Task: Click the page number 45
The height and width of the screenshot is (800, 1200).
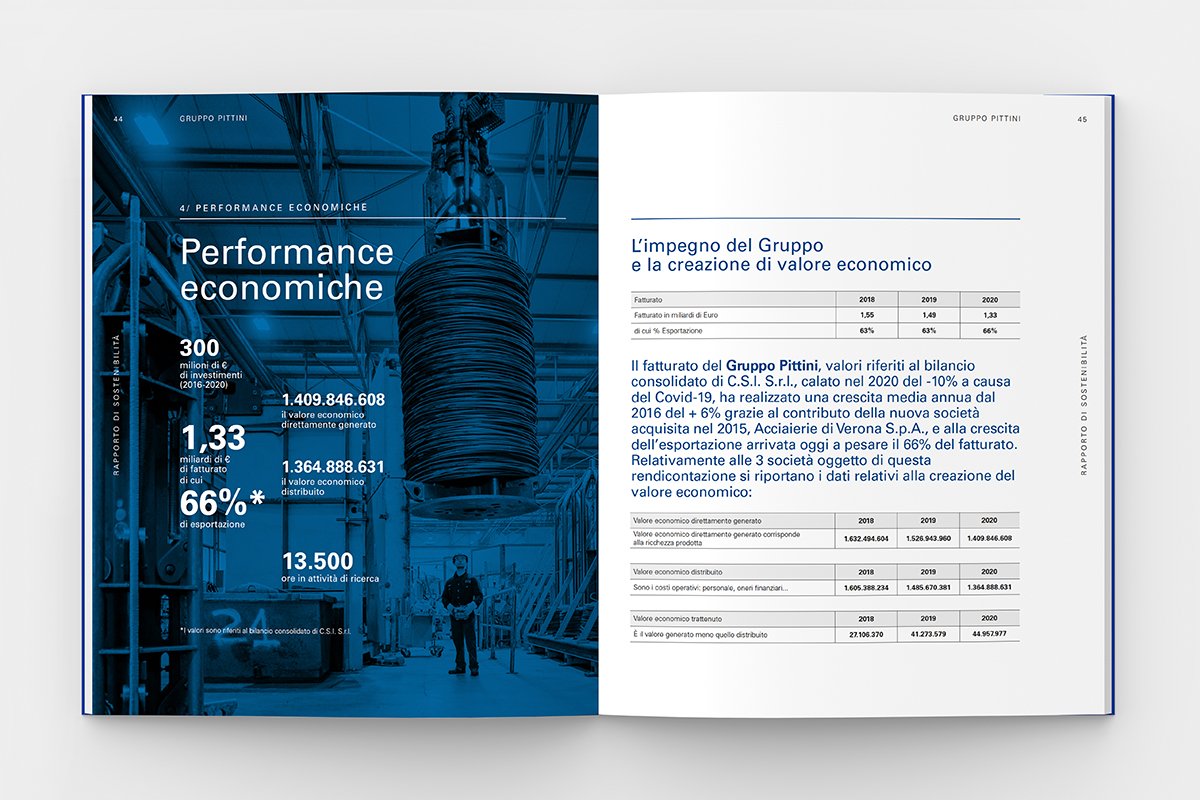Action: click(x=1082, y=120)
